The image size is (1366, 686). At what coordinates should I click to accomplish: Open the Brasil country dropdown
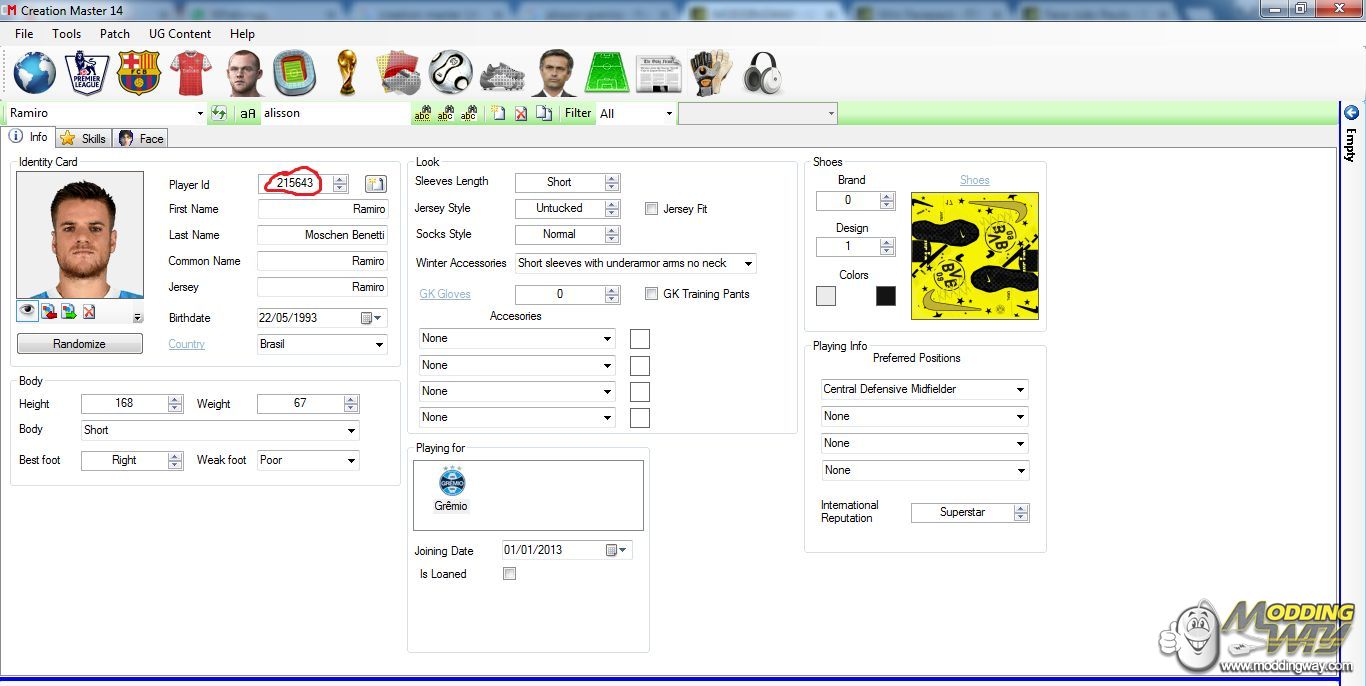380,344
